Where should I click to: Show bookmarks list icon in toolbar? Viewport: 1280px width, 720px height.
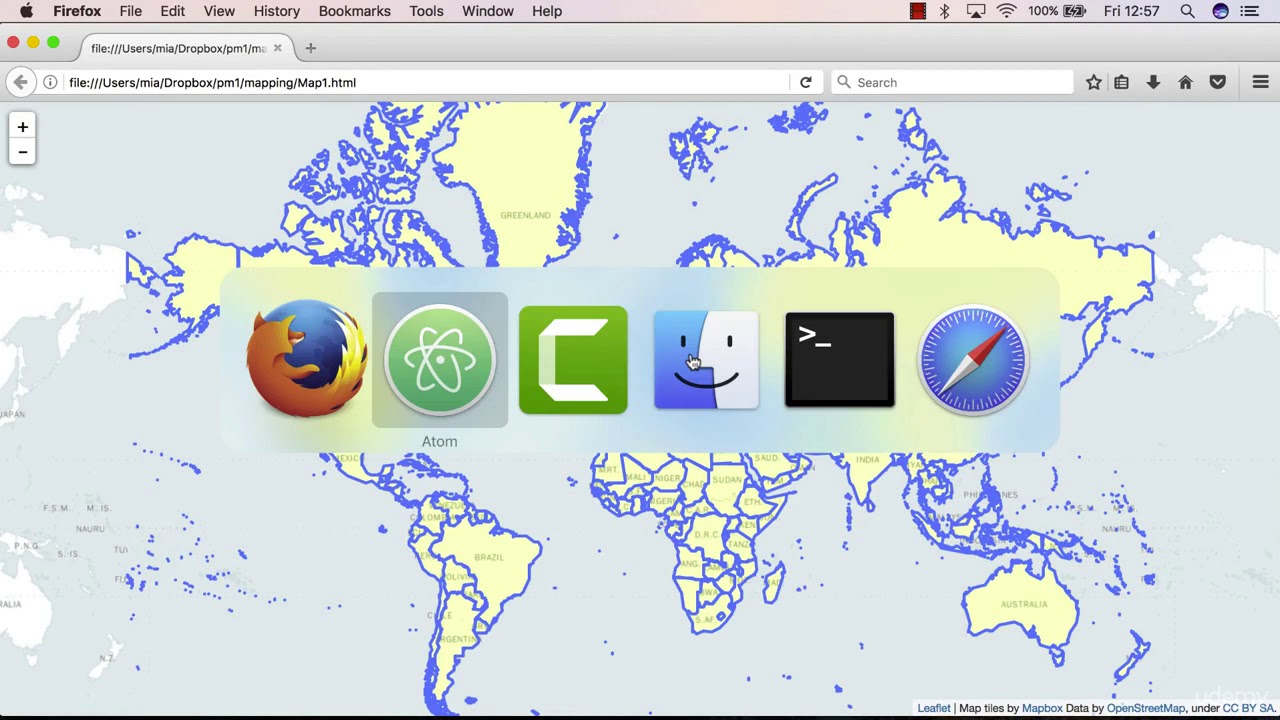point(1122,82)
